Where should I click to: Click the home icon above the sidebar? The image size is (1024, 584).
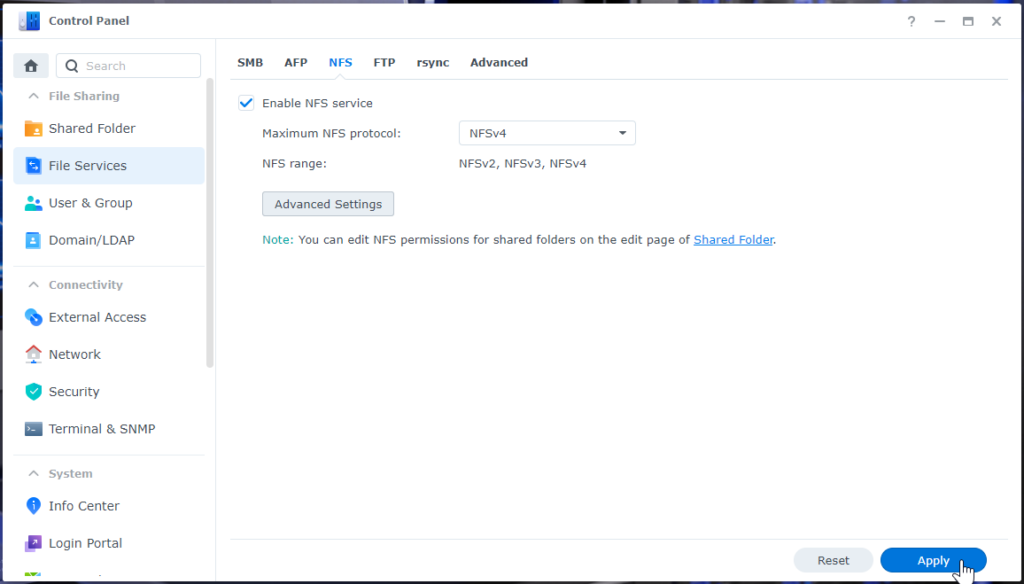click(30, 64)
